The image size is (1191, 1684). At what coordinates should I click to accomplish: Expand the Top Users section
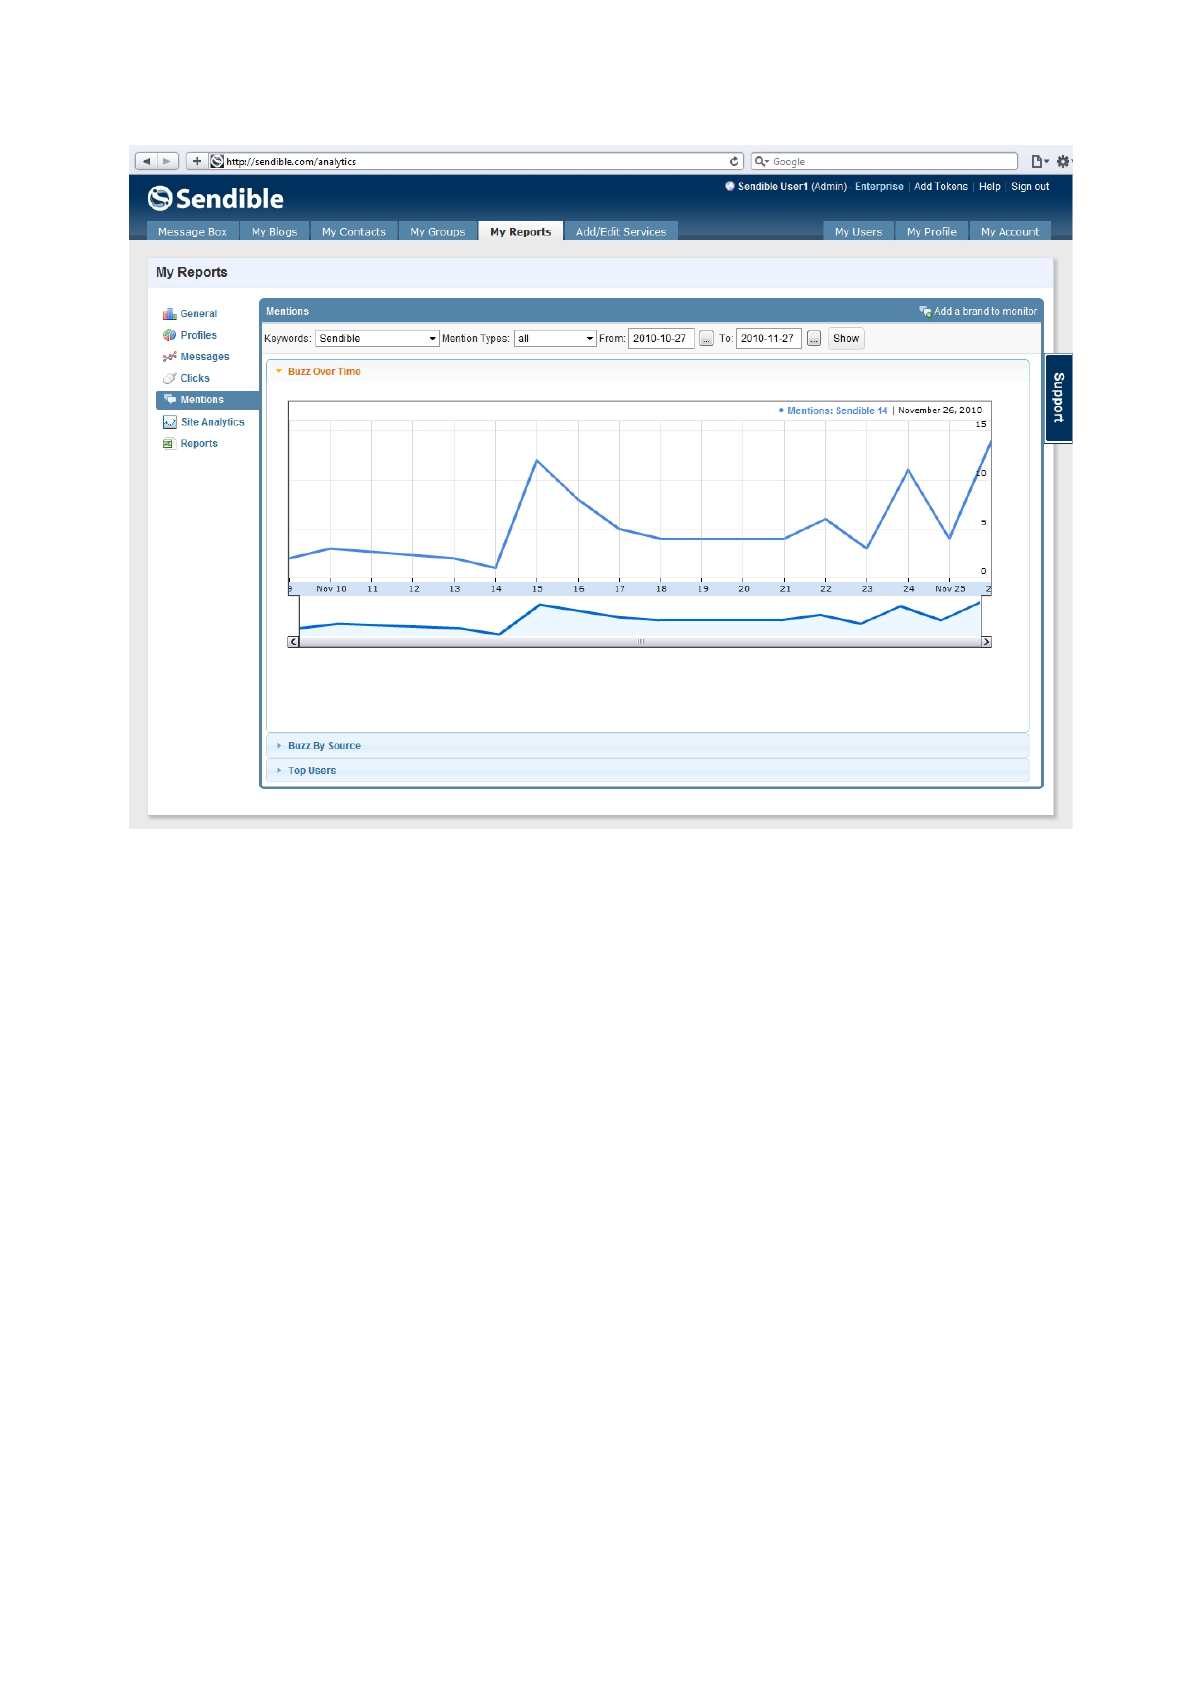[x=647, y=771]
